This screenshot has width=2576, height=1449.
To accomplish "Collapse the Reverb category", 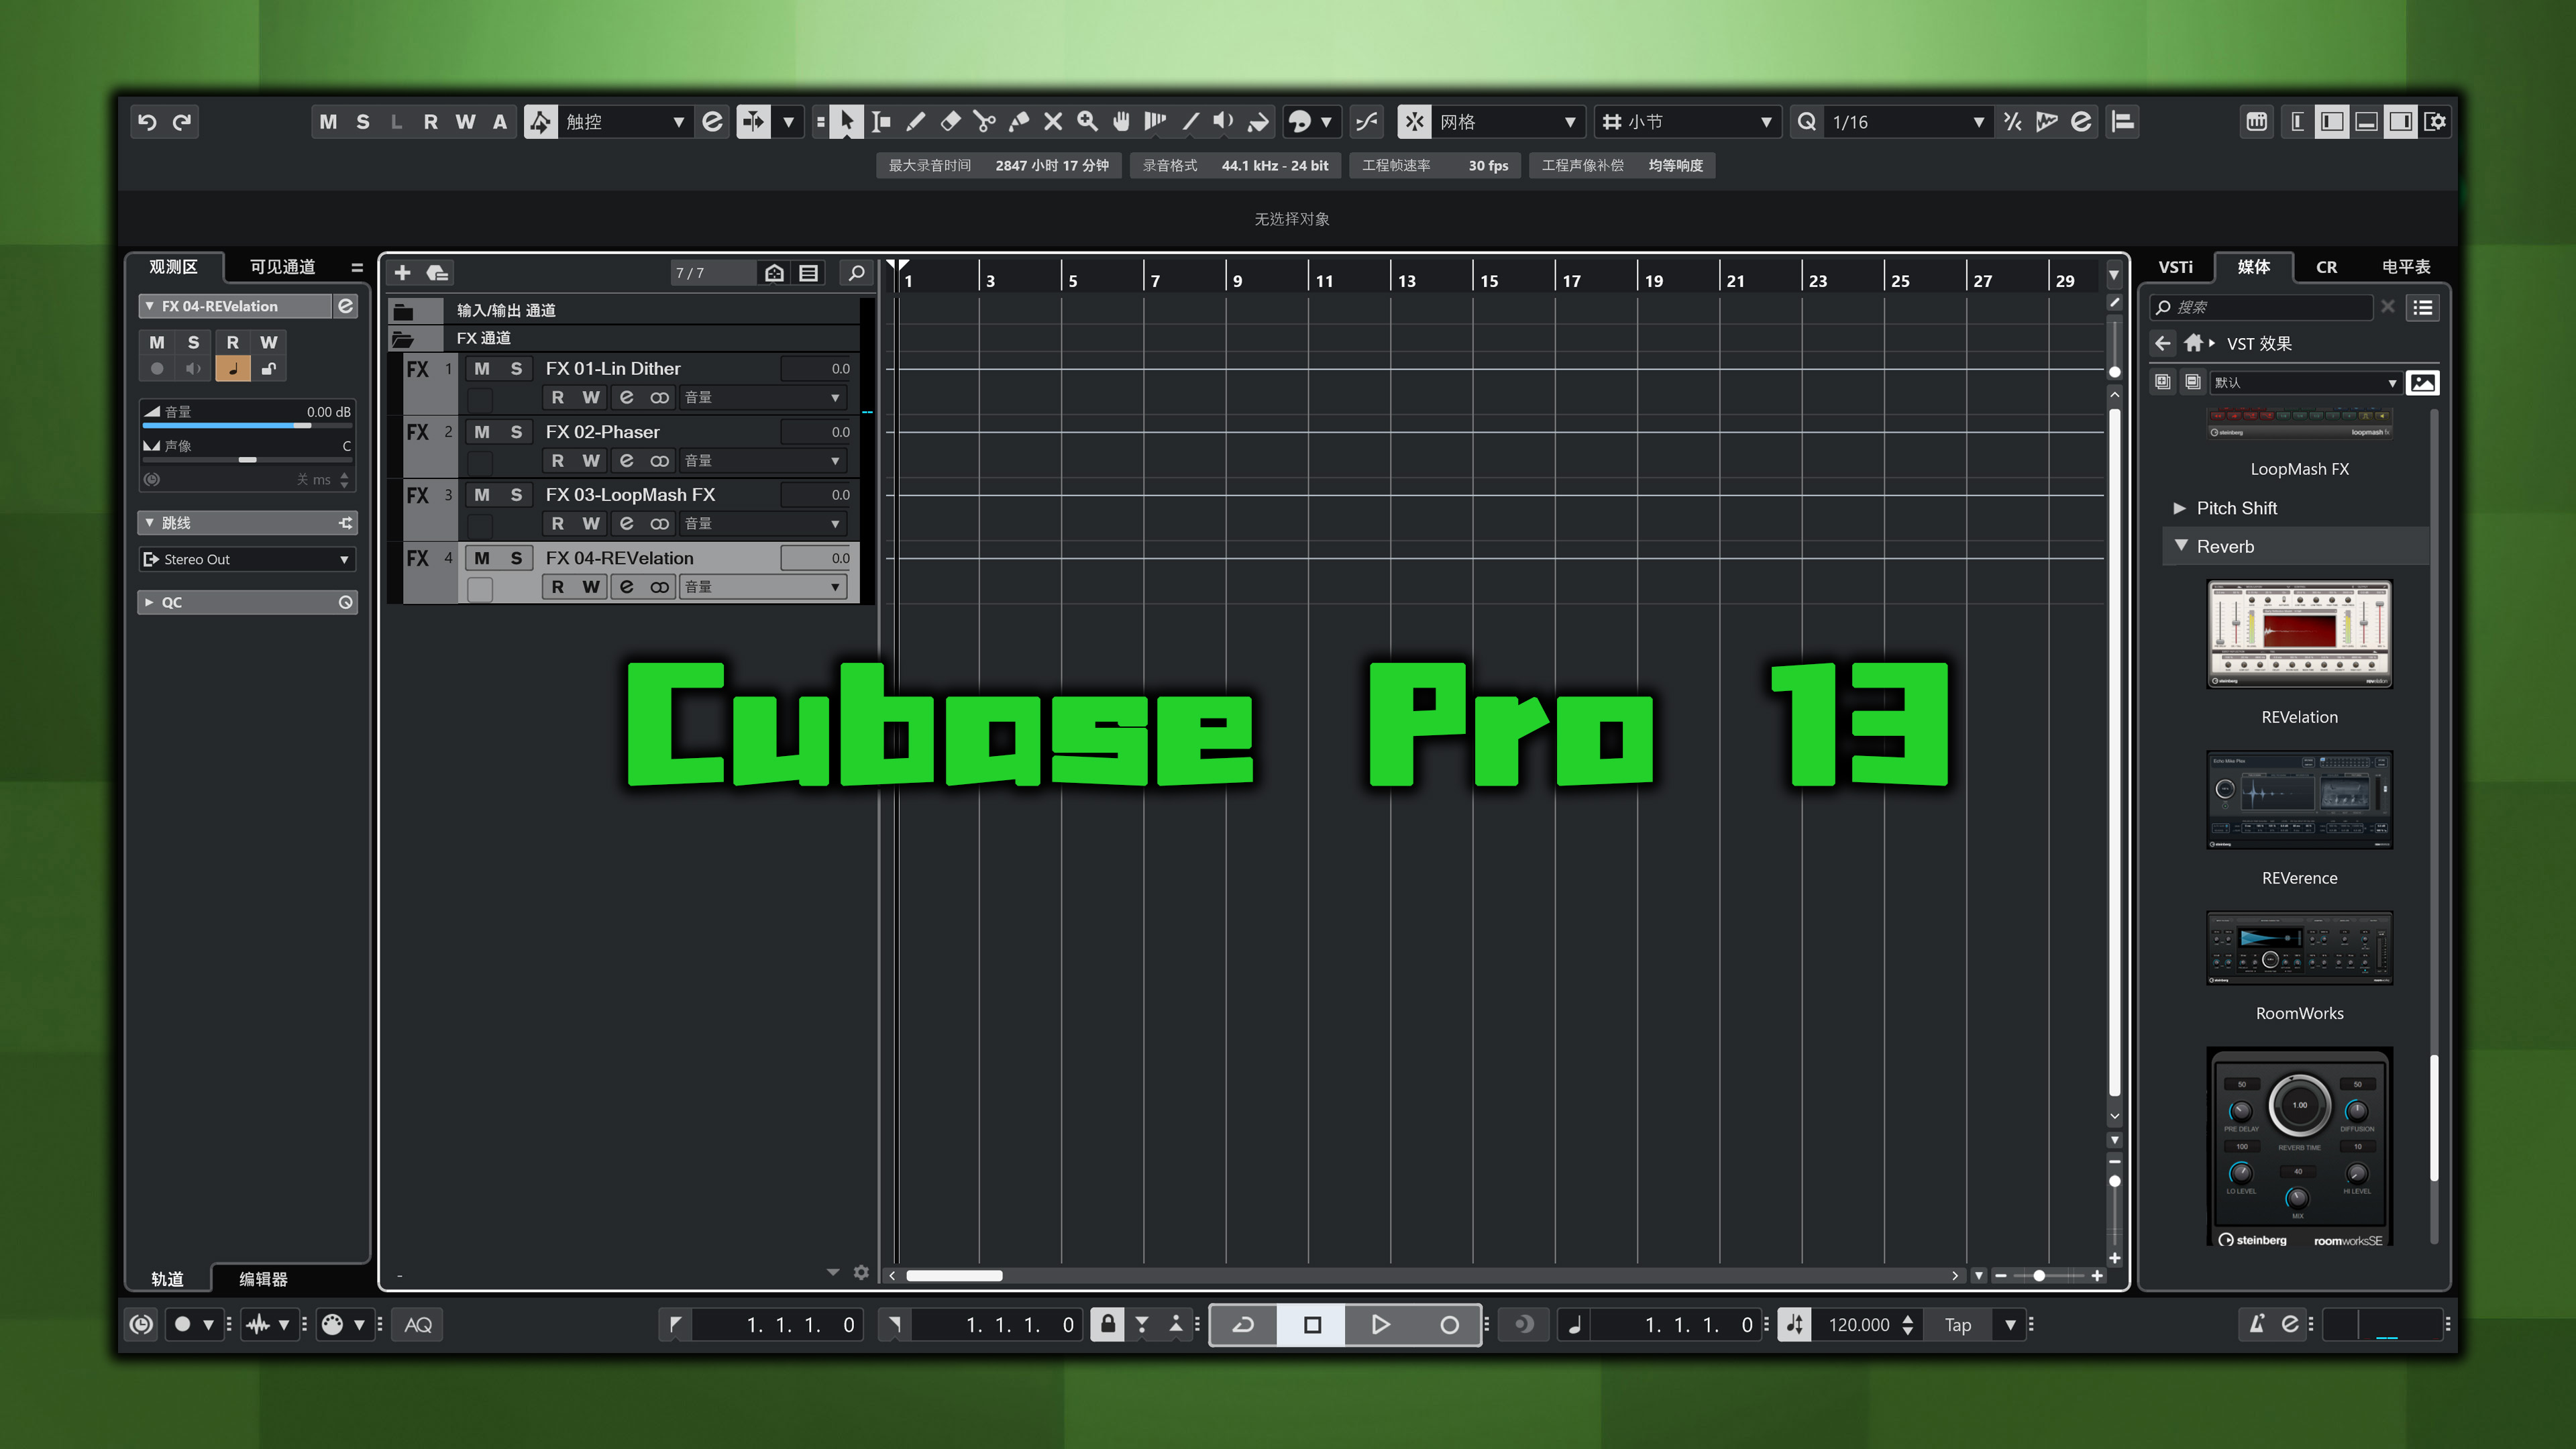I will coord(2181,546).
